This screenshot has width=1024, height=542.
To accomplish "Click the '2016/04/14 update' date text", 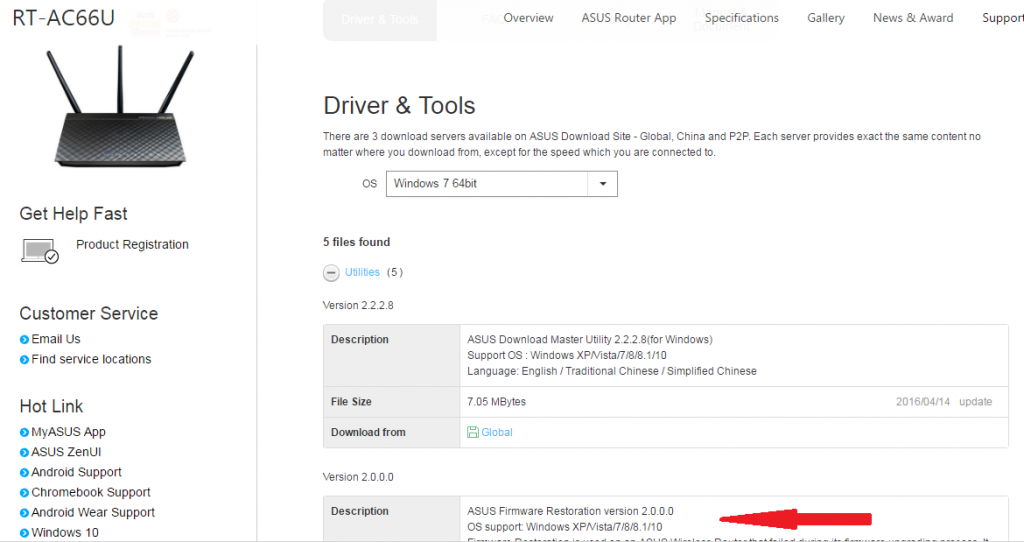I will pyautogui.click(x=944, y=402).
